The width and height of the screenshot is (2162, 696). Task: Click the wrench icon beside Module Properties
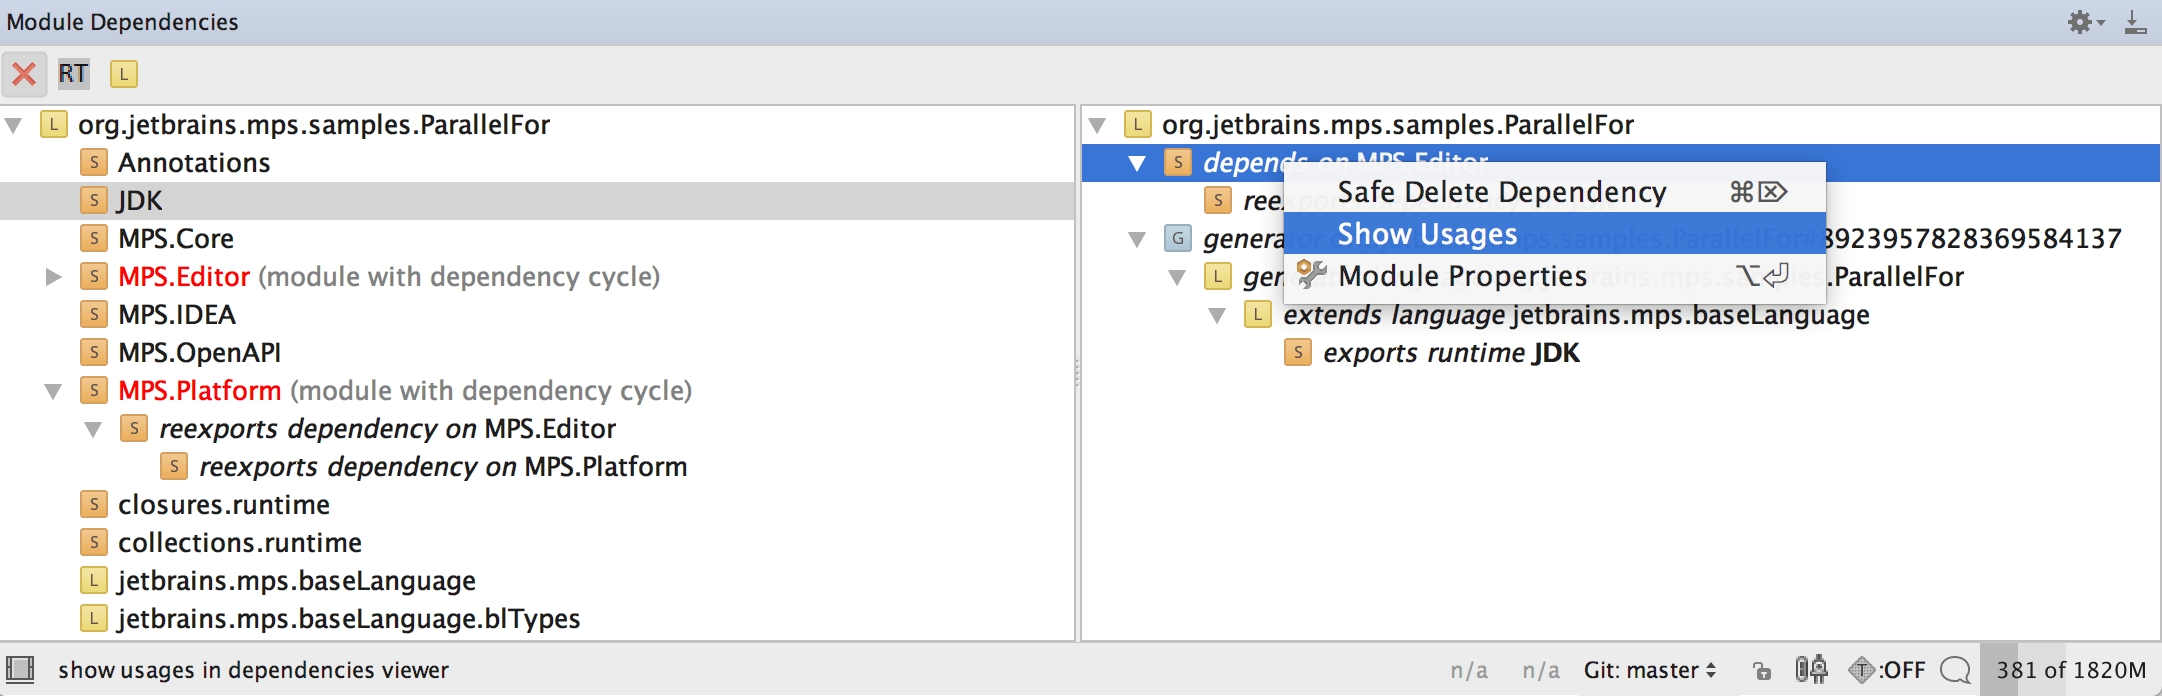click(x=1311, y=274)
